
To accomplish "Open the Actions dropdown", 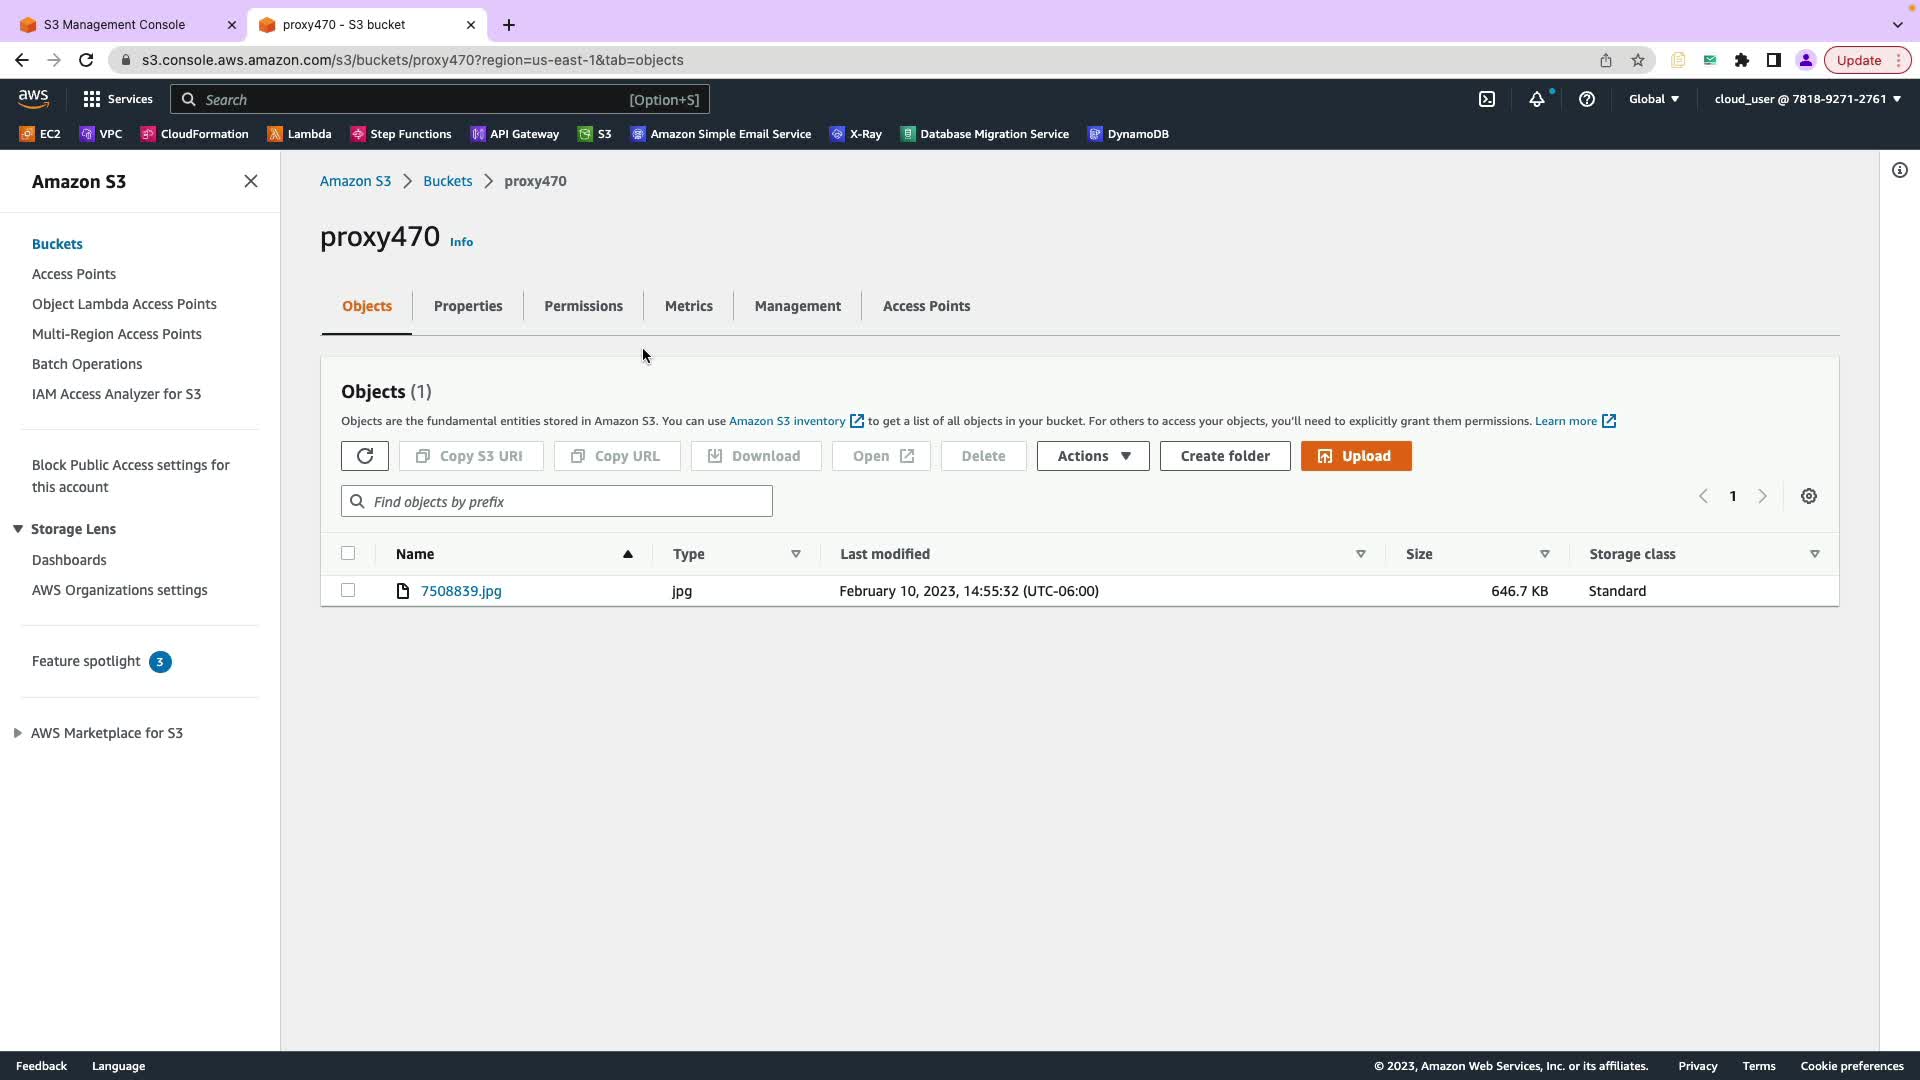I will [1092, 456].
